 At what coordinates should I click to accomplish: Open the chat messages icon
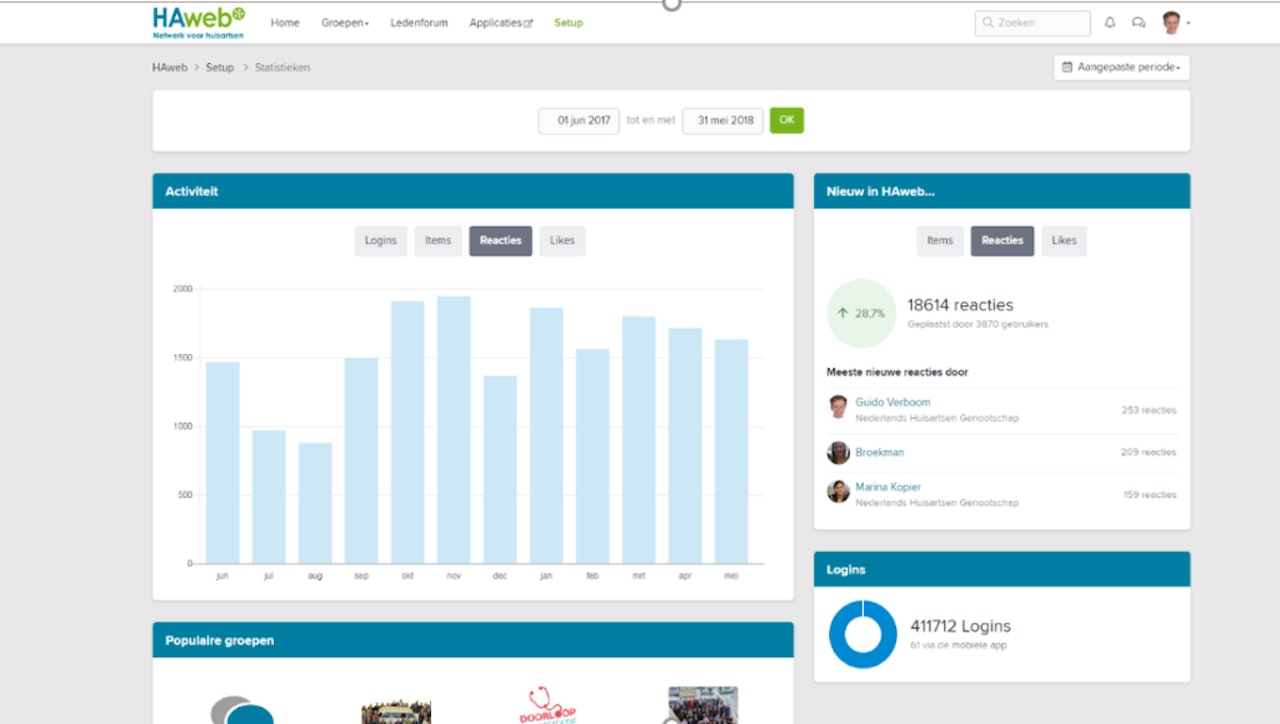1138,22
